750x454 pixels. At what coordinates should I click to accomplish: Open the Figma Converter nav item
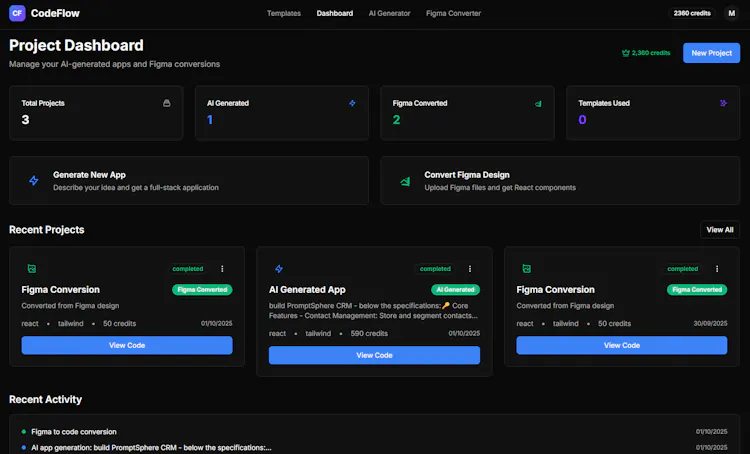coord(453,13)
